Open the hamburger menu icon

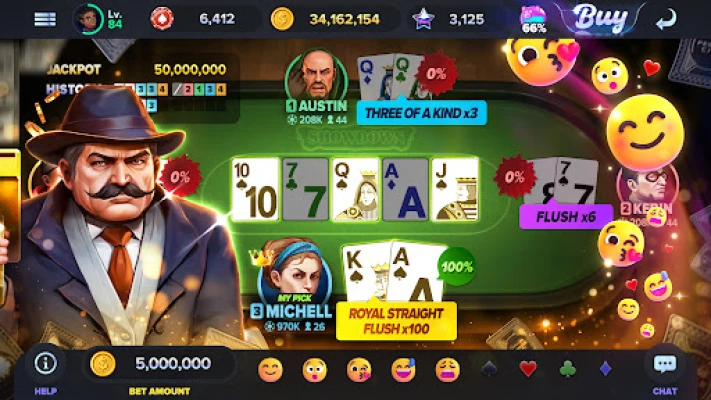tap(45, 19)
